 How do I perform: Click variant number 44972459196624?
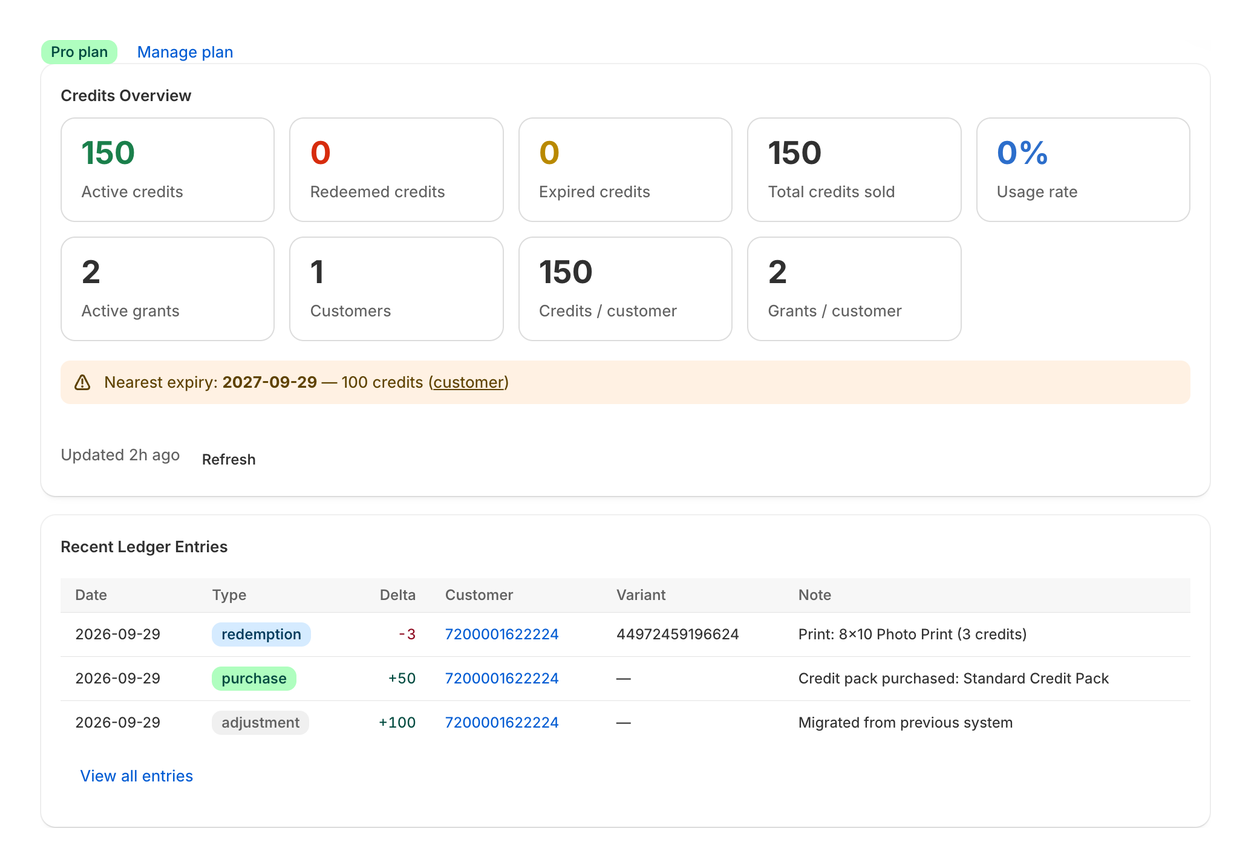pyautogui.click(x=678, y=634)
